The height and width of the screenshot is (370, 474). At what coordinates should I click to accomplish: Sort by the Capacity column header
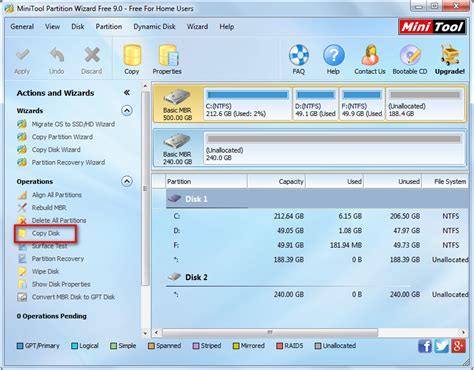point(276,181)
